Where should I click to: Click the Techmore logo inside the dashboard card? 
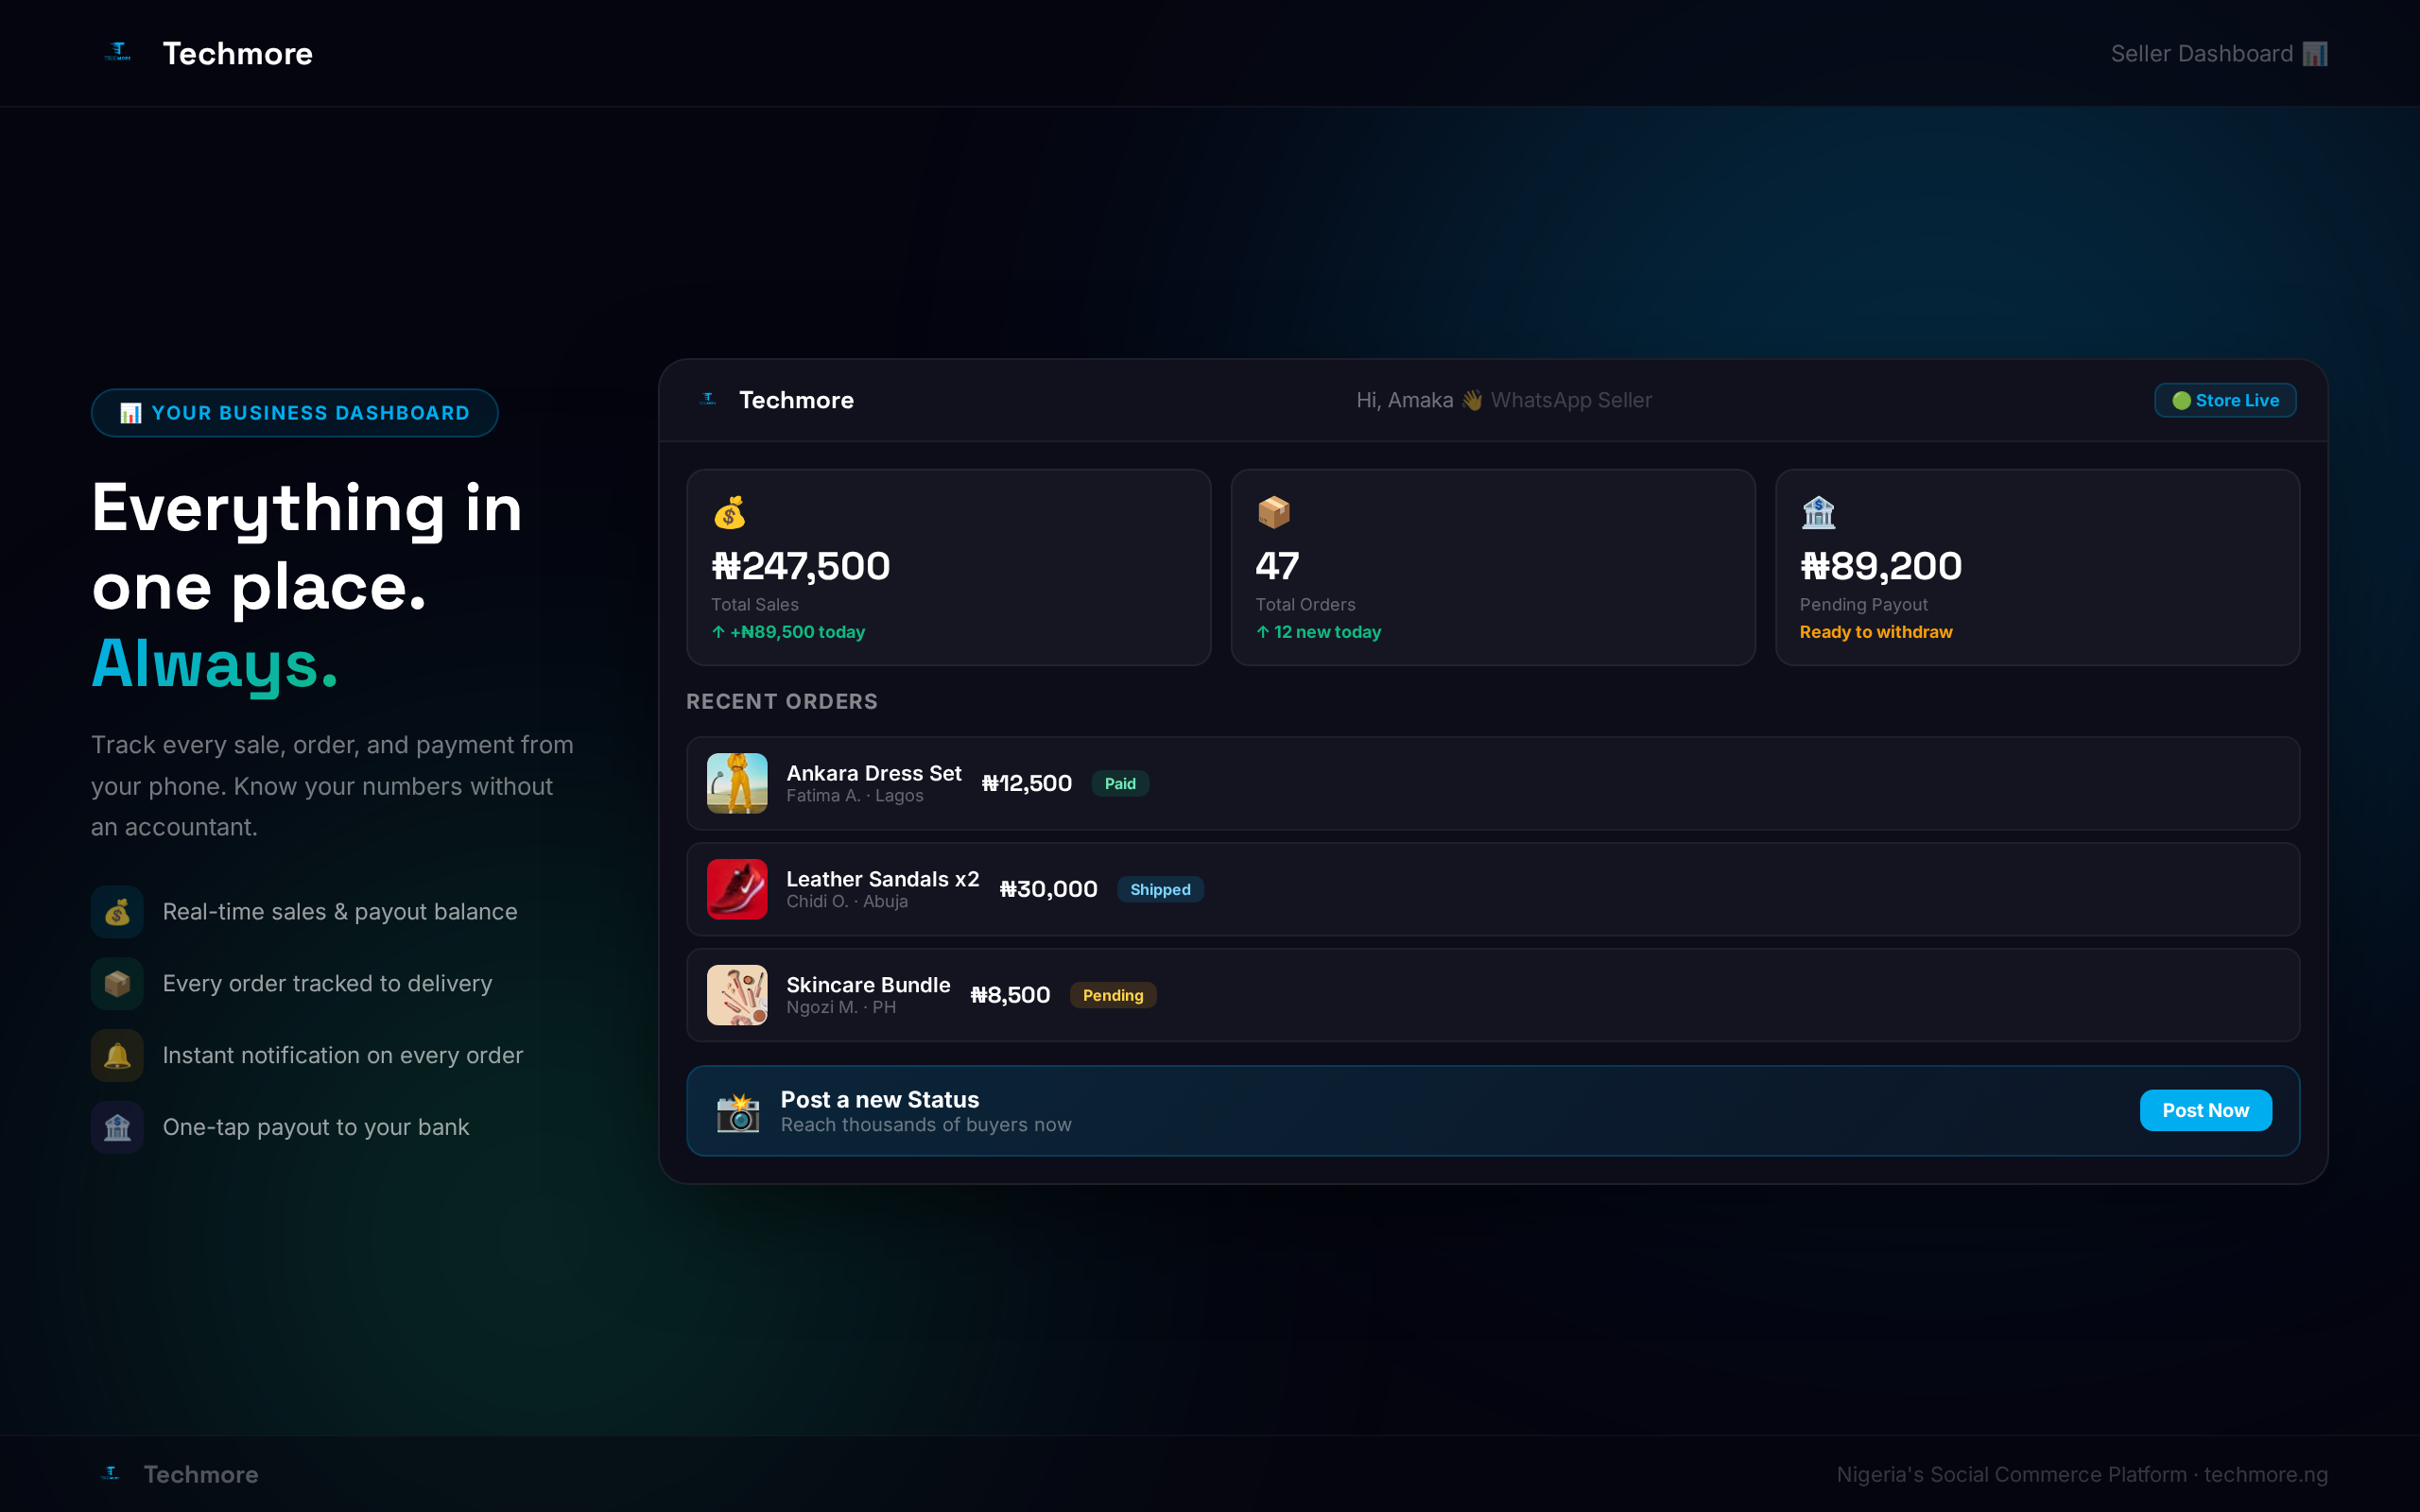pyautogui.click(x=708, y=399)
